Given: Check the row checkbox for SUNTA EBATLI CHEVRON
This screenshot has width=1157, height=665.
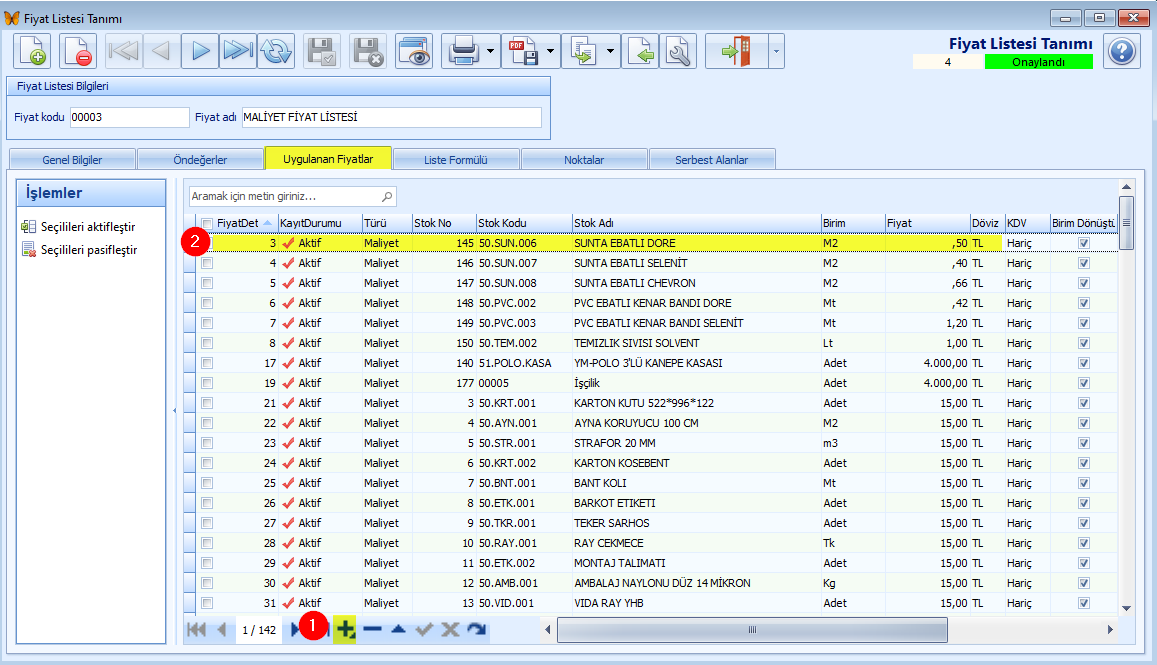Looking at the screenshot, I should [x=207, y=283].
